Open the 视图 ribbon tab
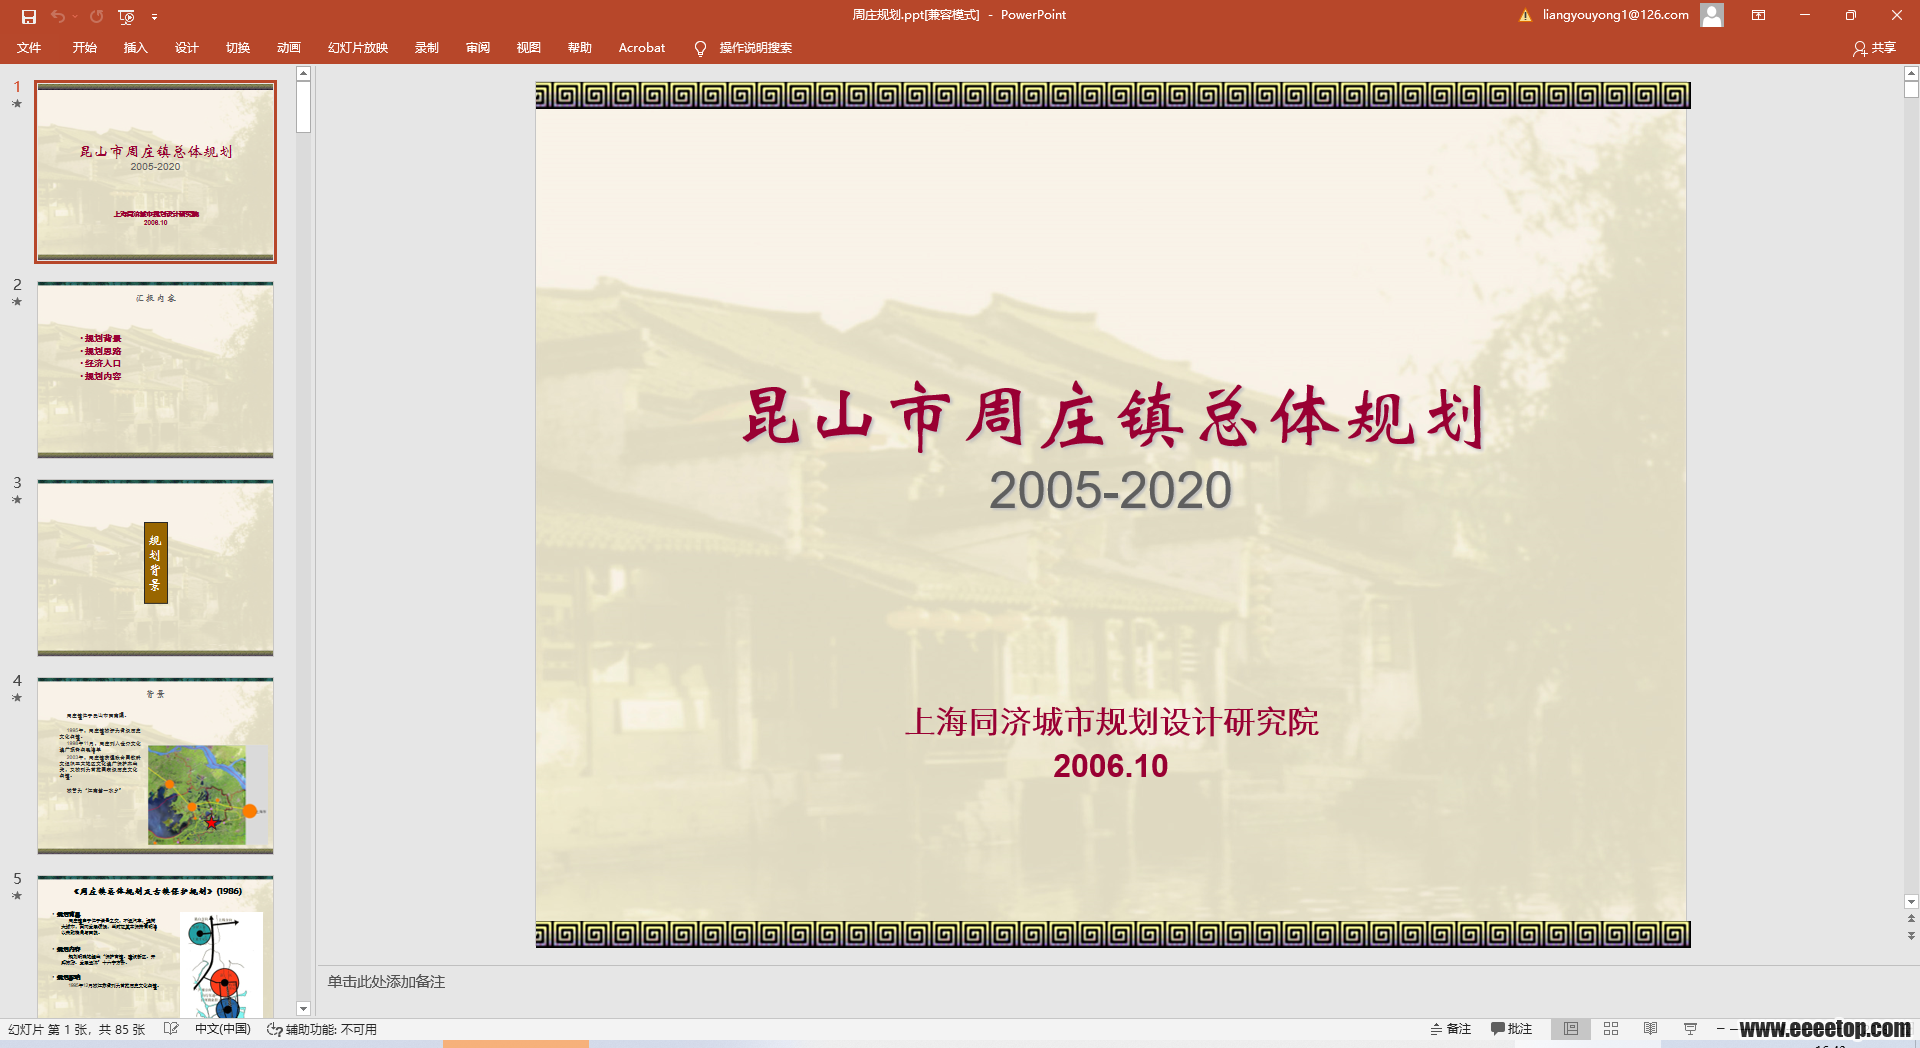The image size is (1920, 1048). (x=529, y=47)
